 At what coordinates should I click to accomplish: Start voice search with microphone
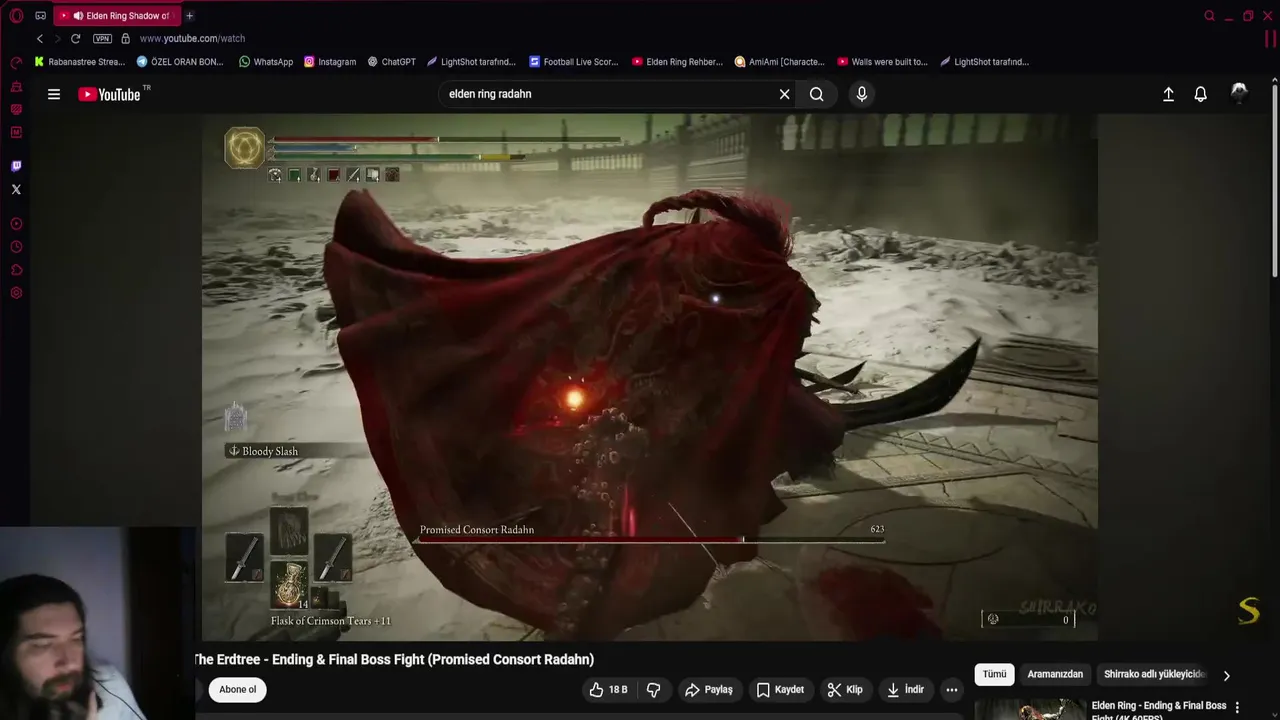(862, 94)
